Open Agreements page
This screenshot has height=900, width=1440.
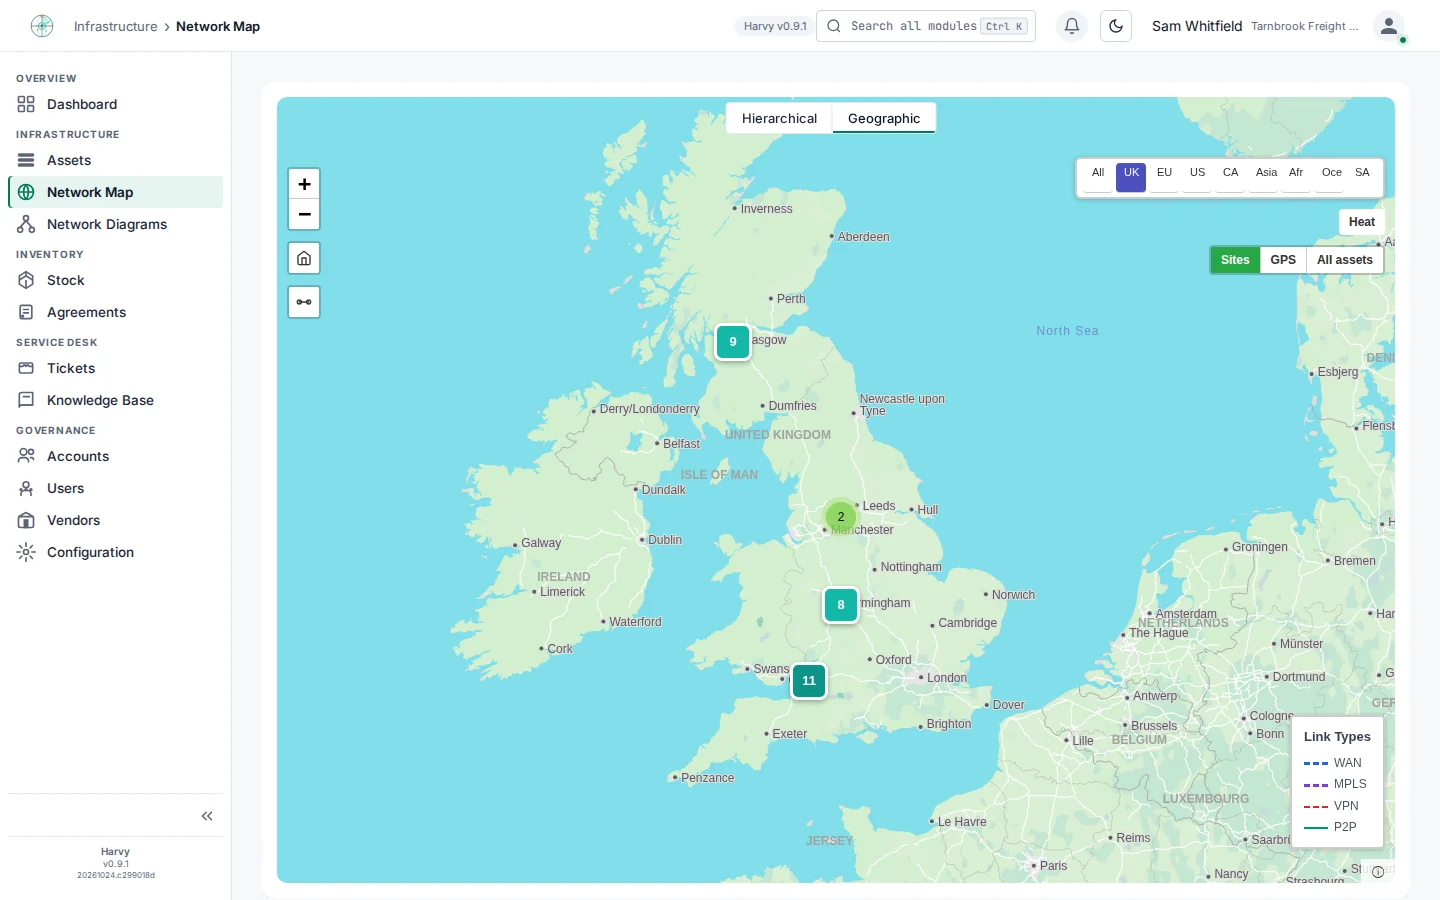(x=115, y=312)
